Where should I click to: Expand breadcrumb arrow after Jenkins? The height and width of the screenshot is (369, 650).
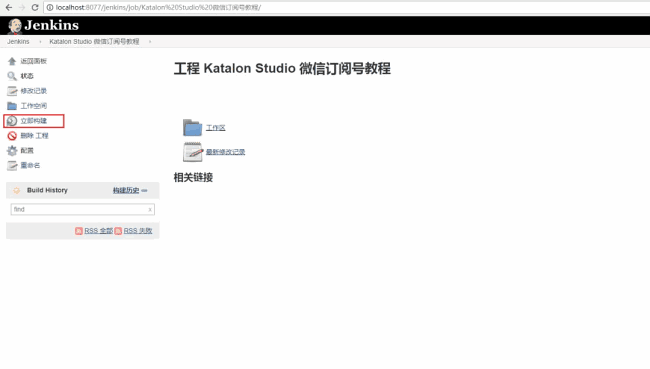pyautogui.click(x=40, y=41)
